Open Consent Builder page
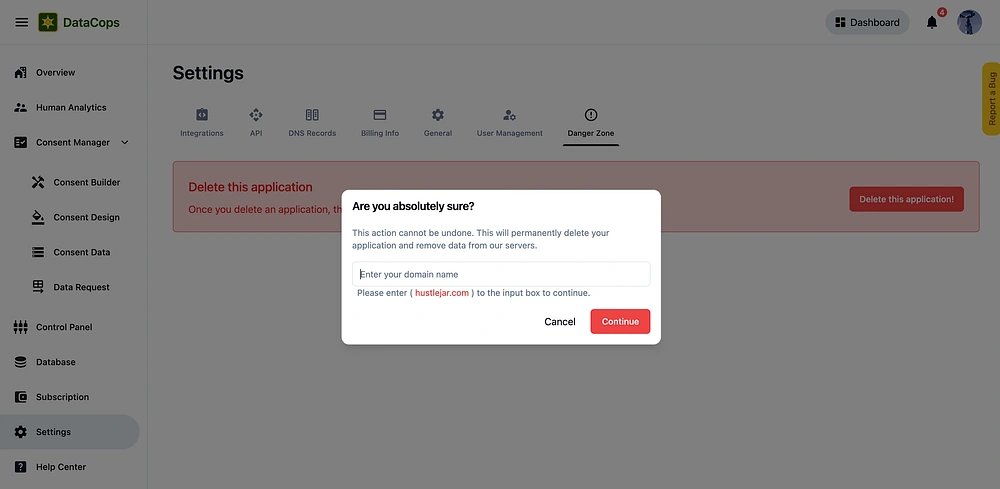The height and width of the screenshot is (489, 1000). click(x=86, y=183)
